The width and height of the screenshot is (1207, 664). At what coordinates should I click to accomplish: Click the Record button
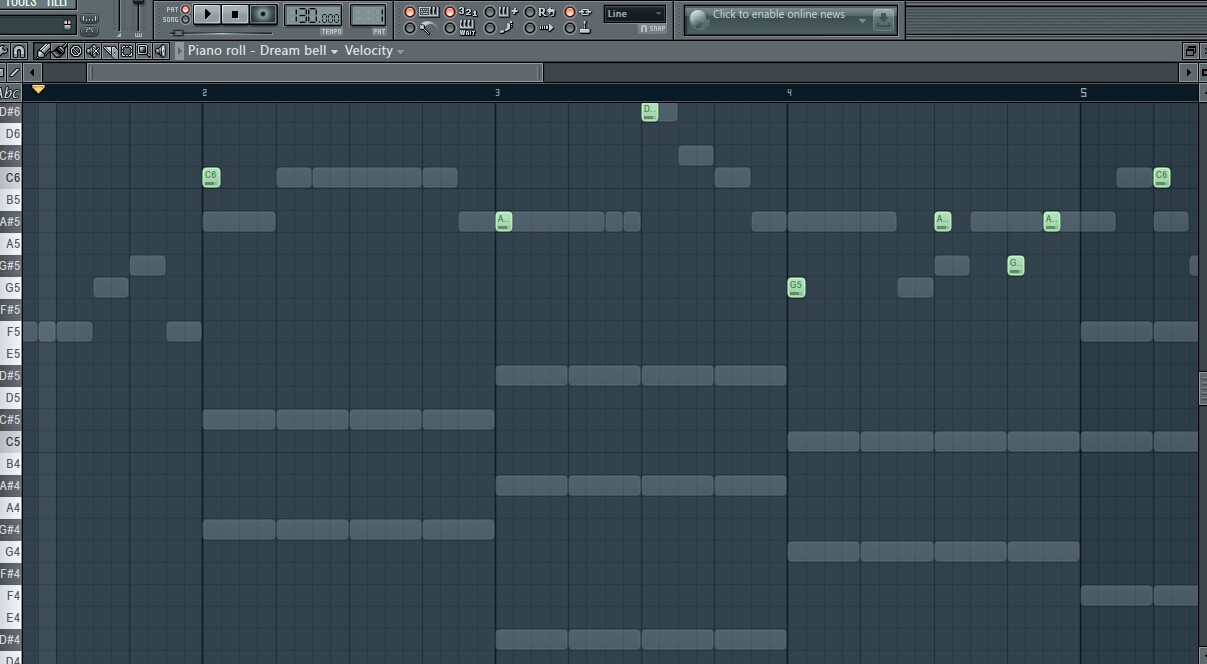click(264, 14)
